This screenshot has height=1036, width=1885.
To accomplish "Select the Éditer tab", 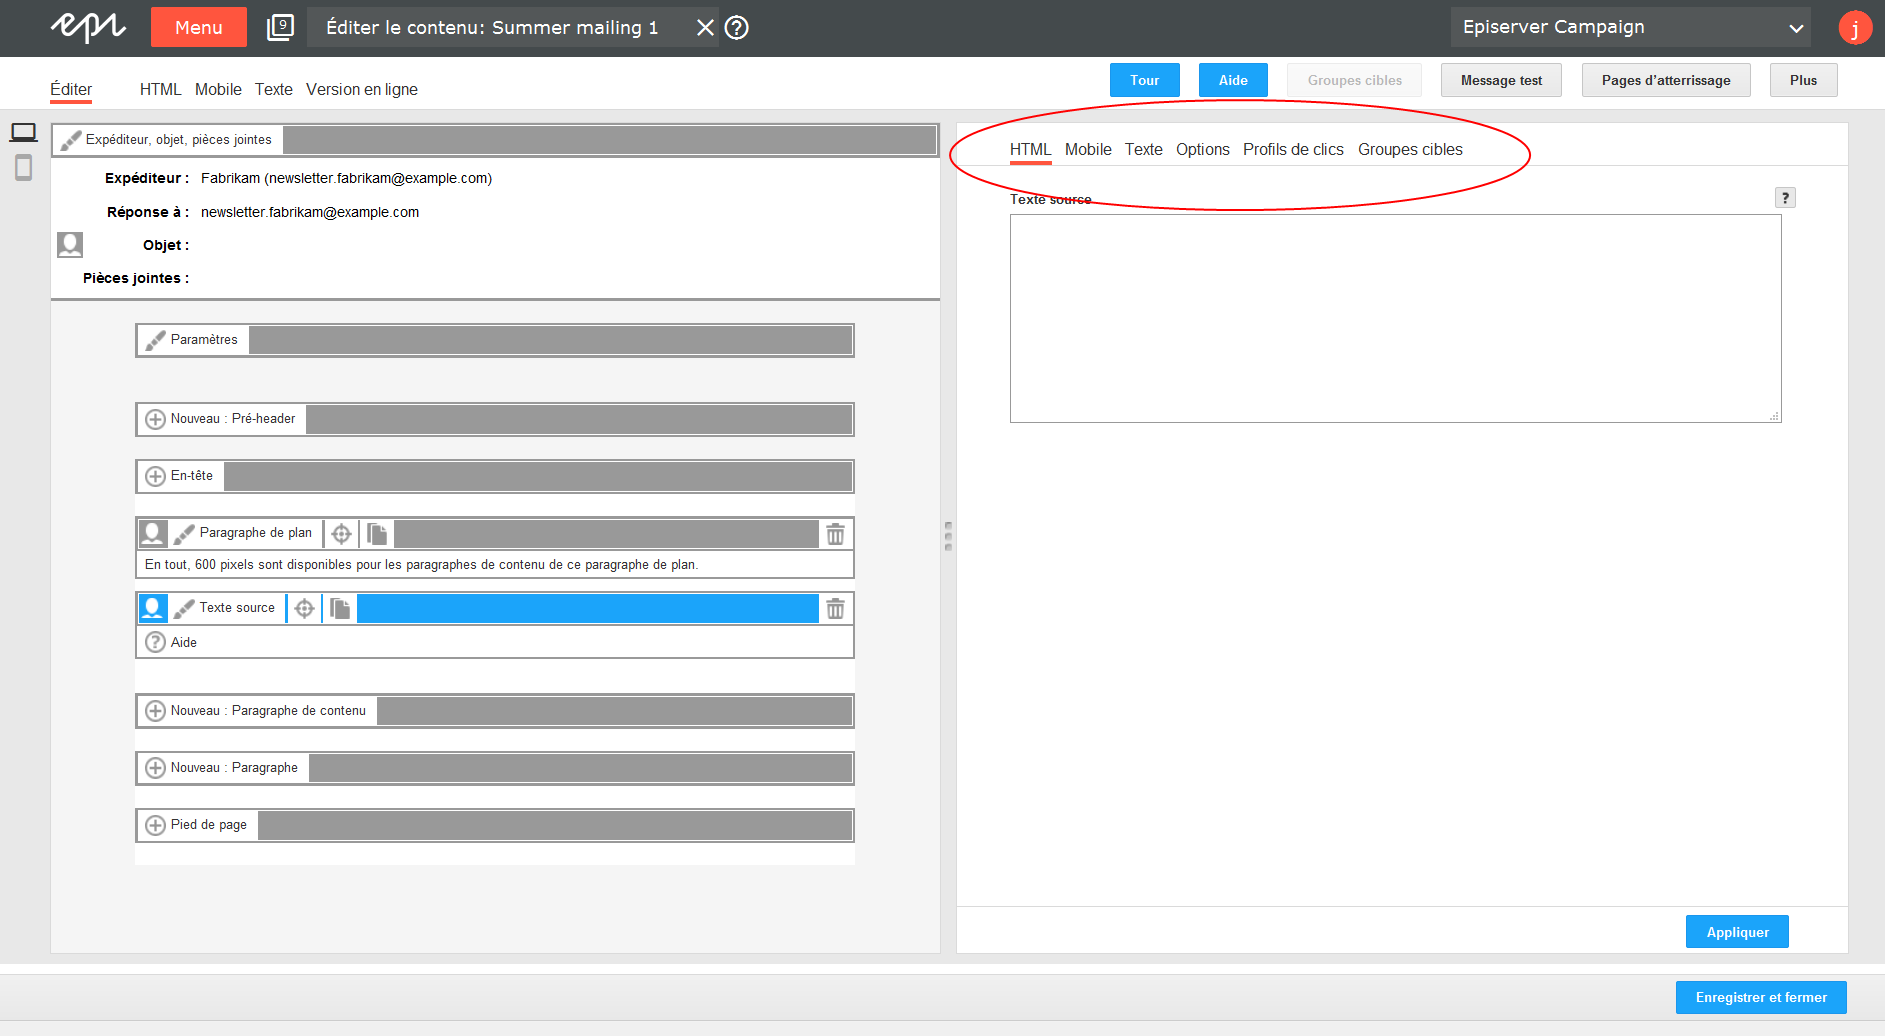I will click(x=71, y=89).
